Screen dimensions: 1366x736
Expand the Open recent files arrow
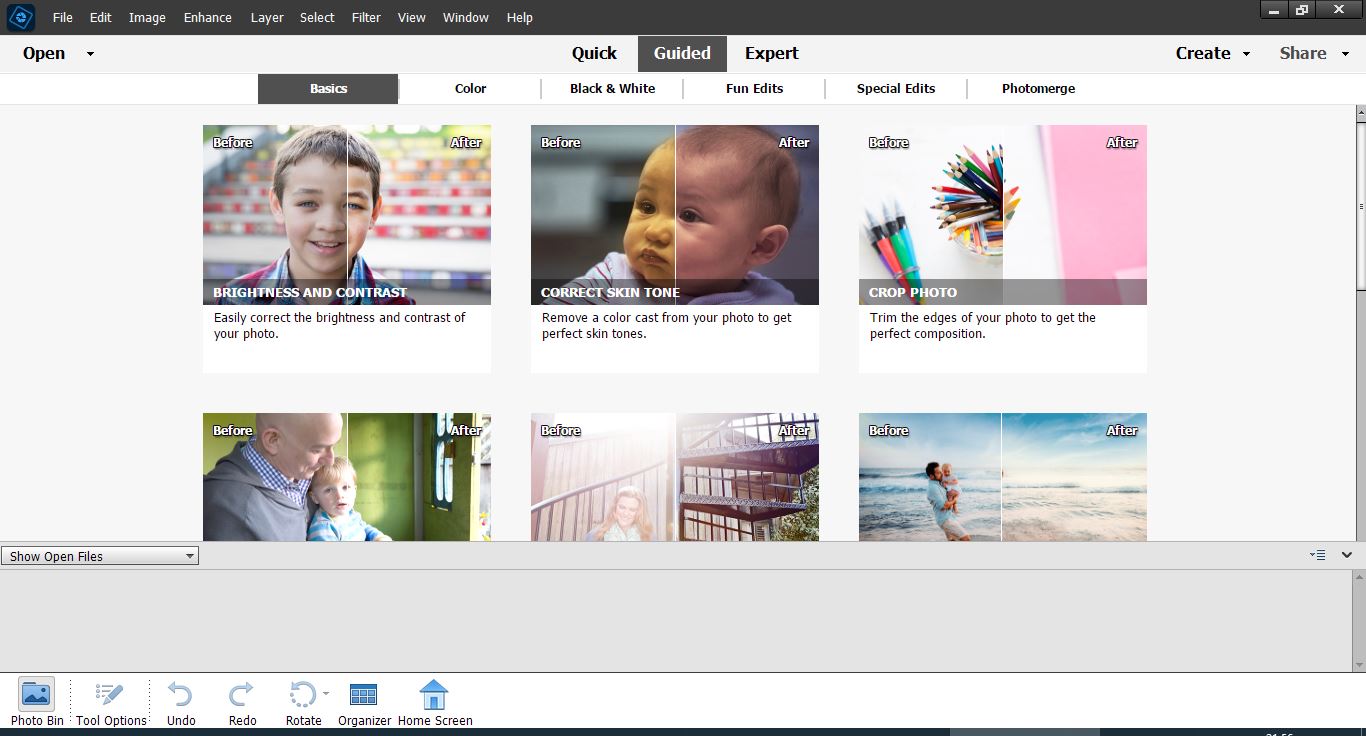pos(90,54)
